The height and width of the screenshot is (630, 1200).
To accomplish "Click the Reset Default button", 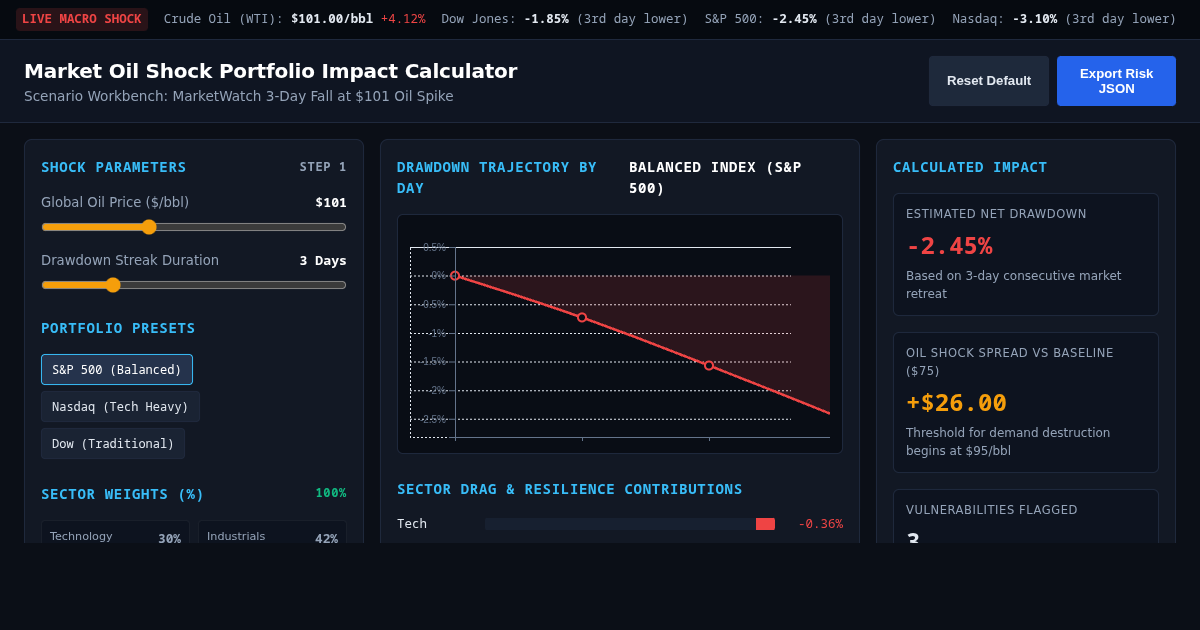I will tap(988, 81).
